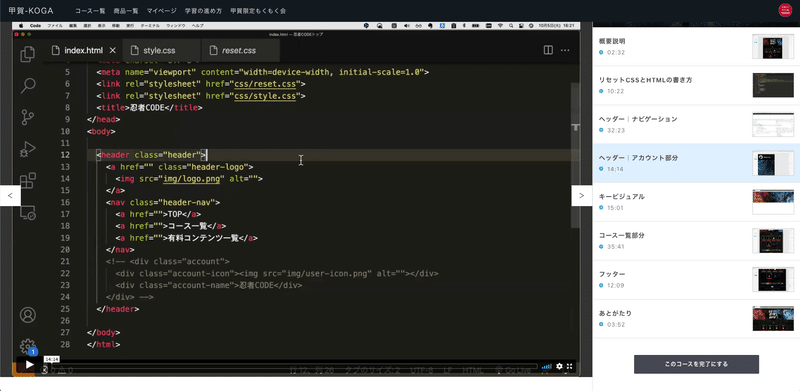Click the 有料コンテンツ一覧 link code on line 19
Viewport: 800px width, 391px height.
coord(187,238)
